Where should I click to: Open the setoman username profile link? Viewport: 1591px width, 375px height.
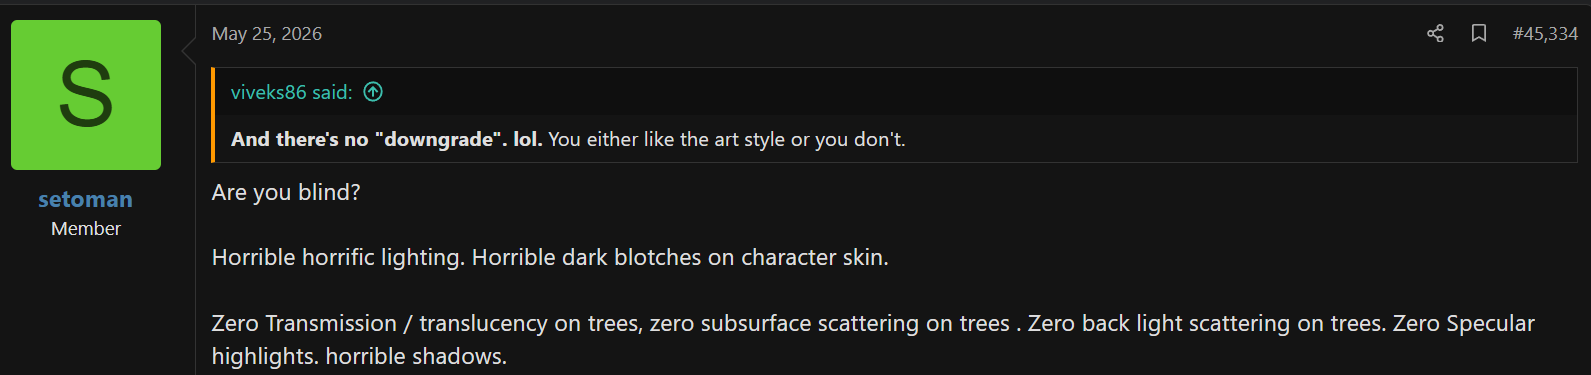point(86,200)
